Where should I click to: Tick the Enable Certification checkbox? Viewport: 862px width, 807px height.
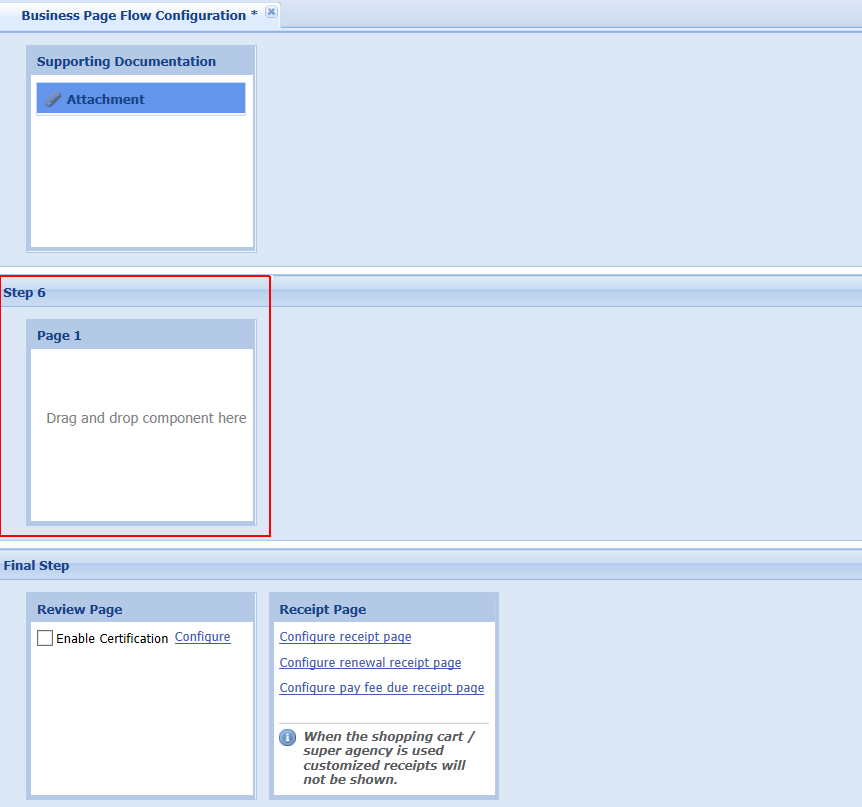[45, 638]
